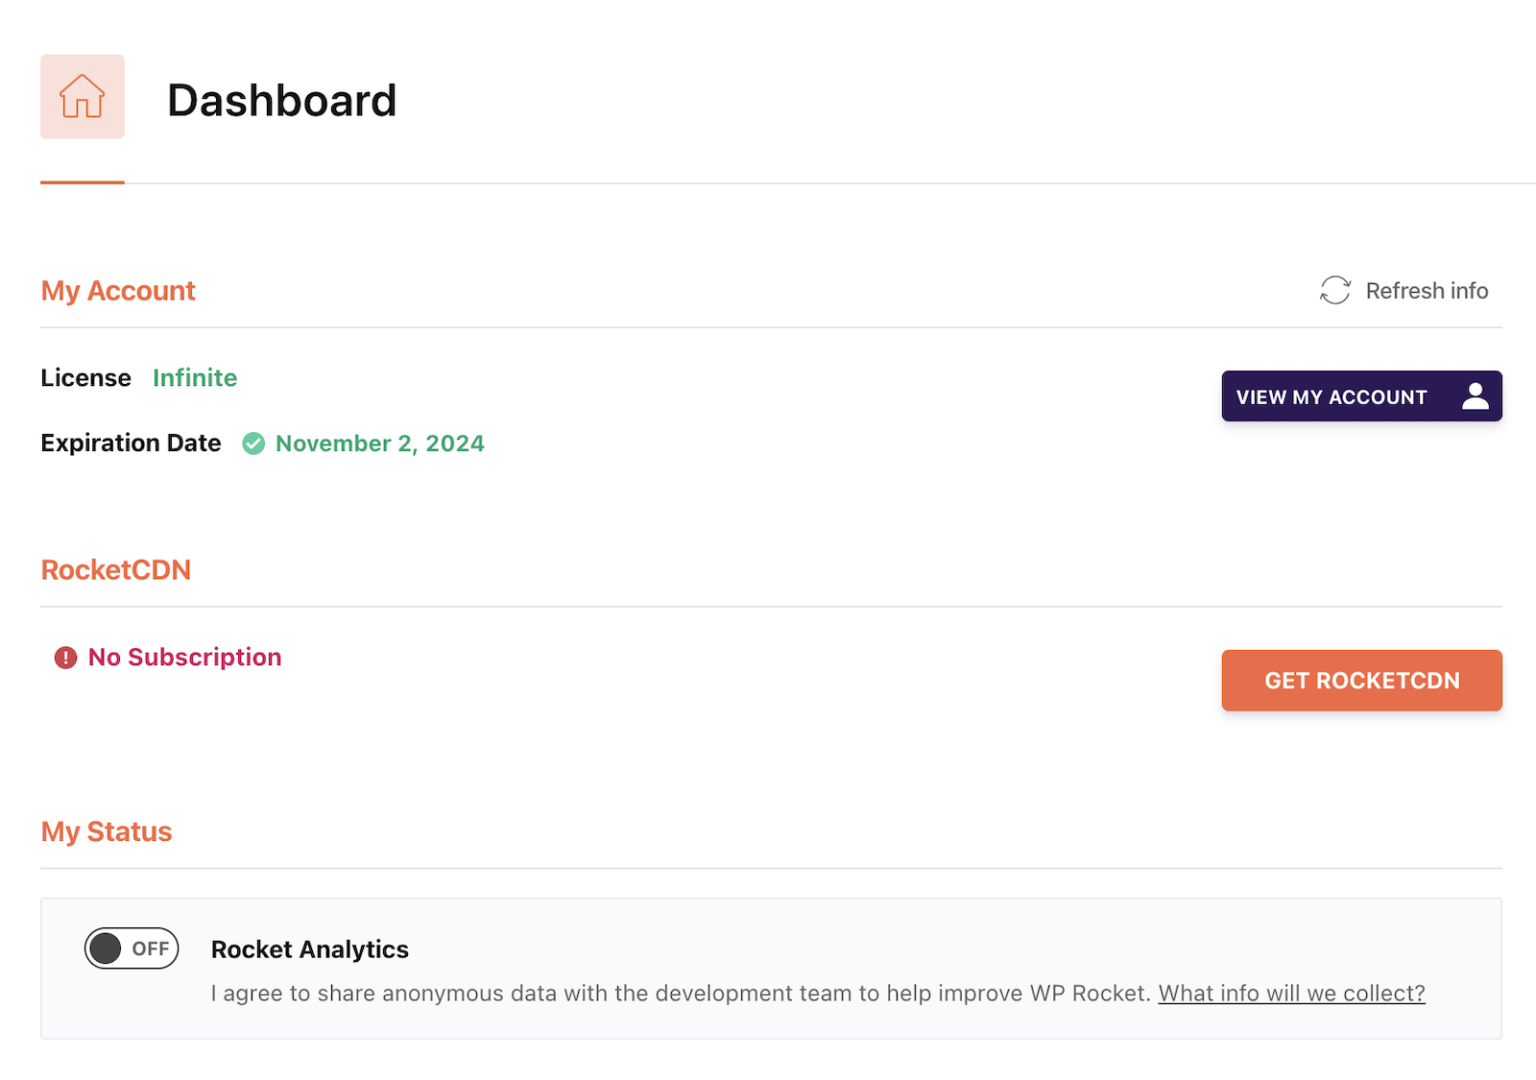This screenshot has width=1536, height=1080.
Task: Click the Refresh info text
Action: coord(1427,291)
